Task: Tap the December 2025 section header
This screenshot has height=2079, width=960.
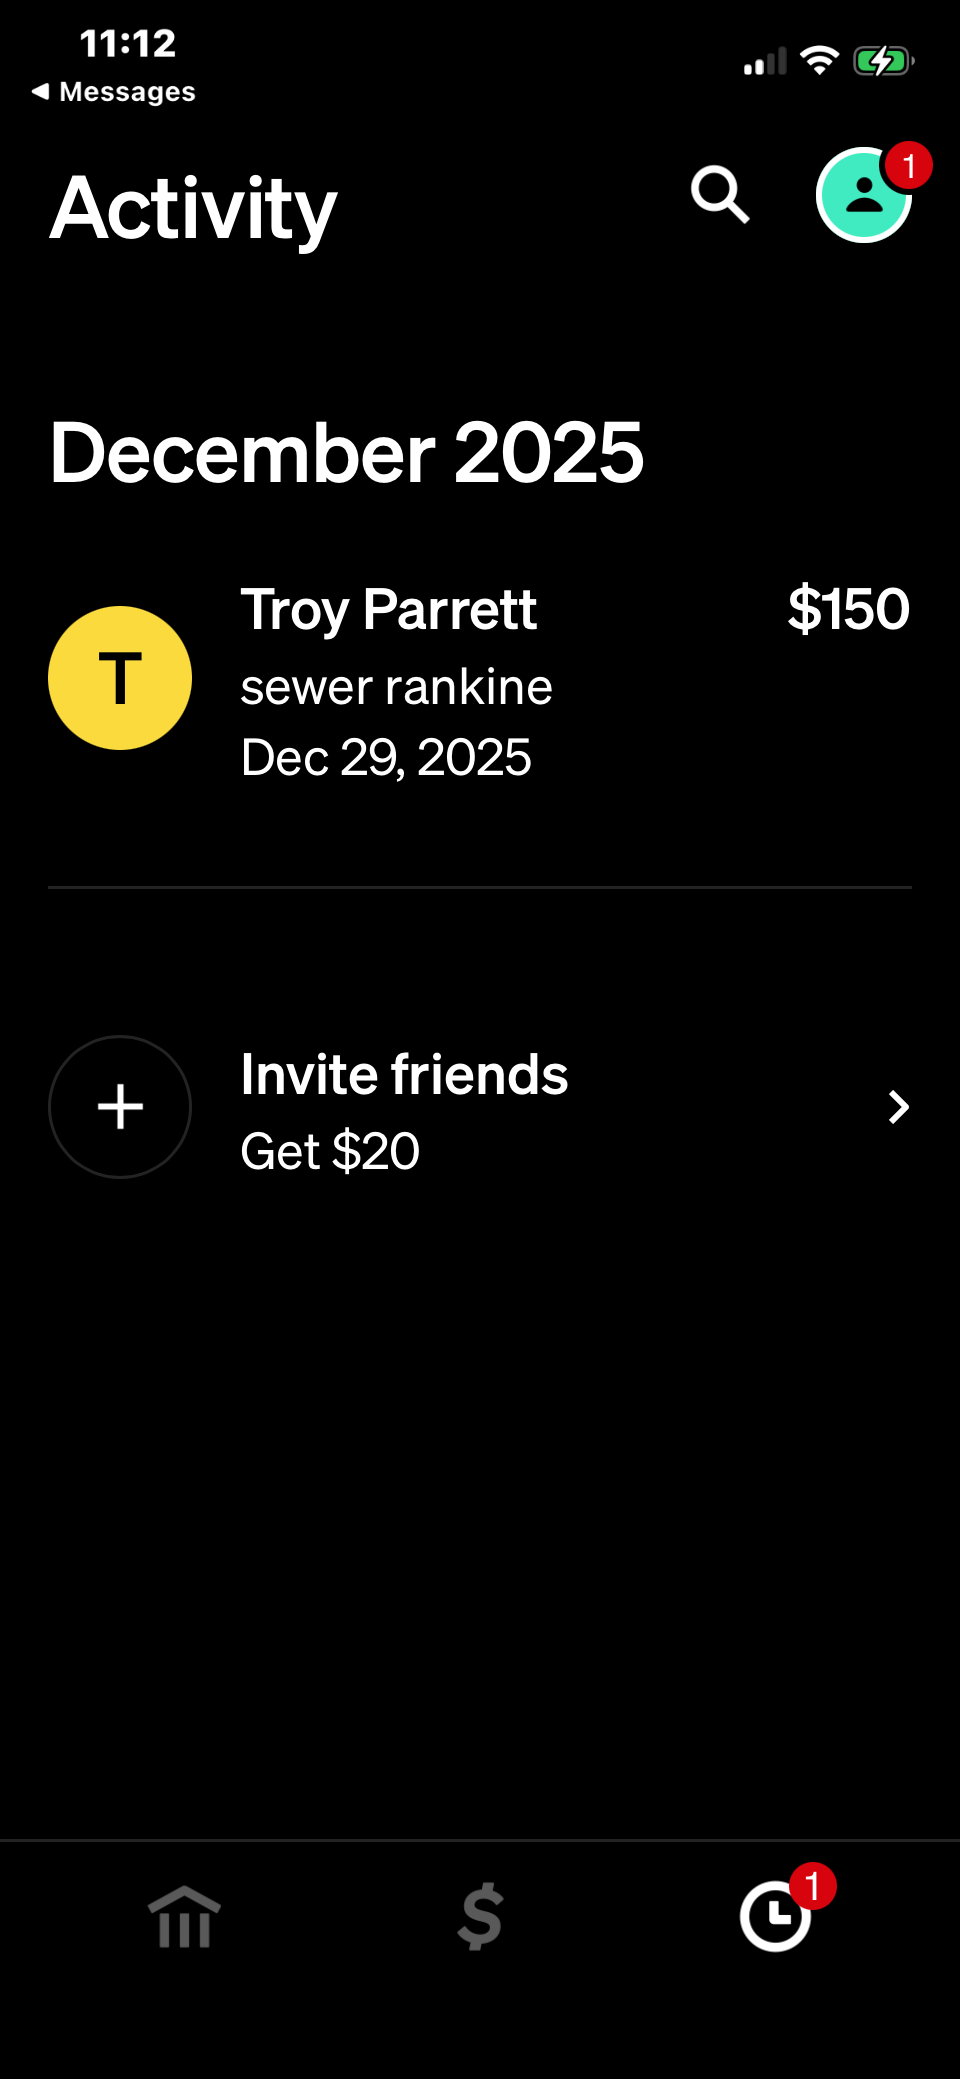Action: pyautogui.click(x=346, y=453)
